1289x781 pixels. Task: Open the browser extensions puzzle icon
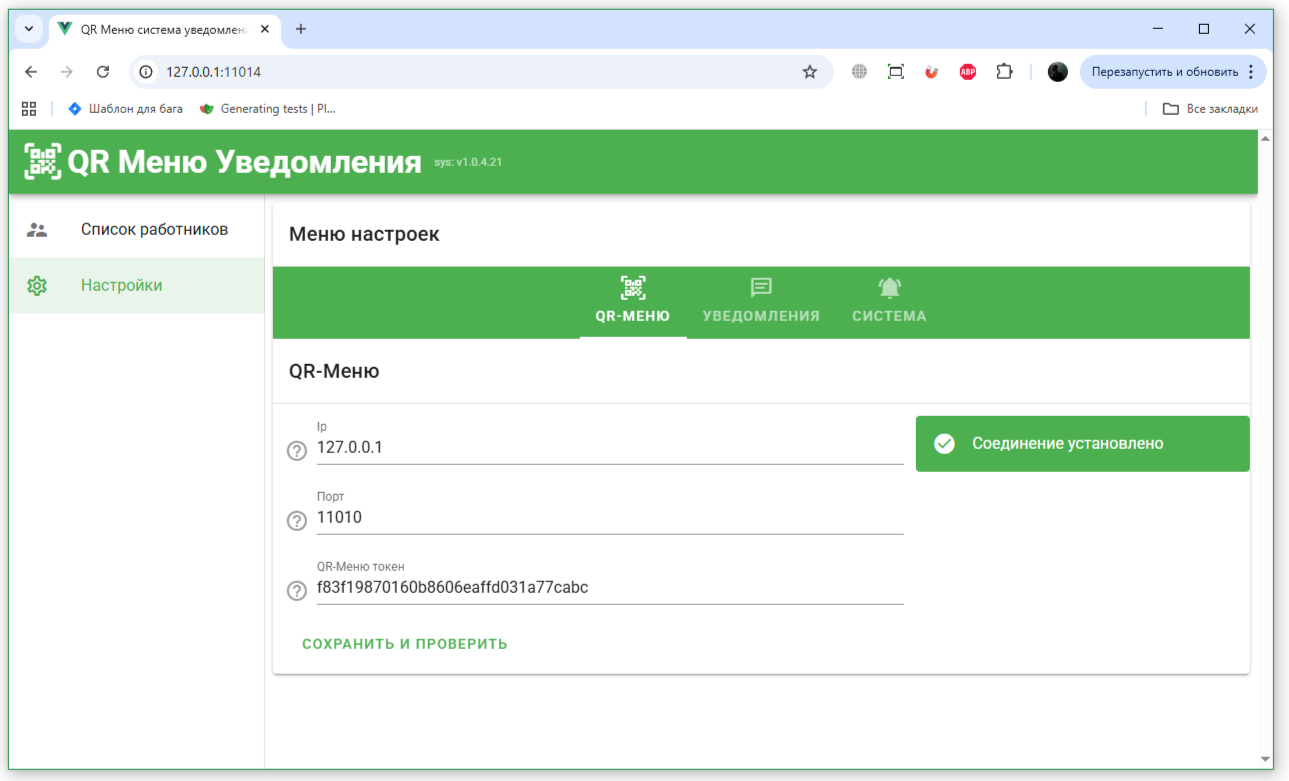(1004, 72)
